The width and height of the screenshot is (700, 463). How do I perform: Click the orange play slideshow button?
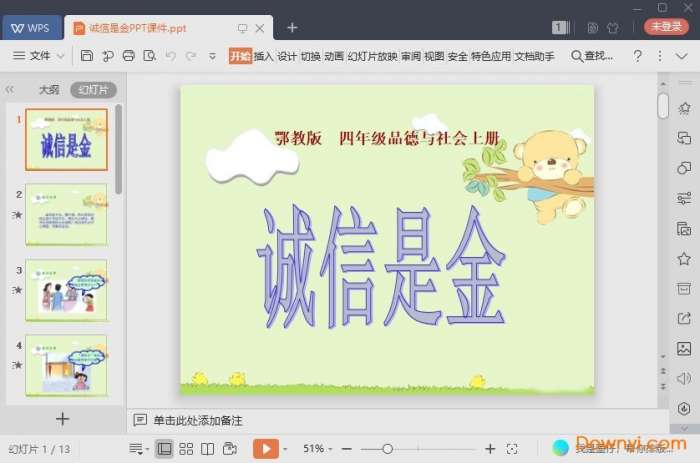click(266, 449)
